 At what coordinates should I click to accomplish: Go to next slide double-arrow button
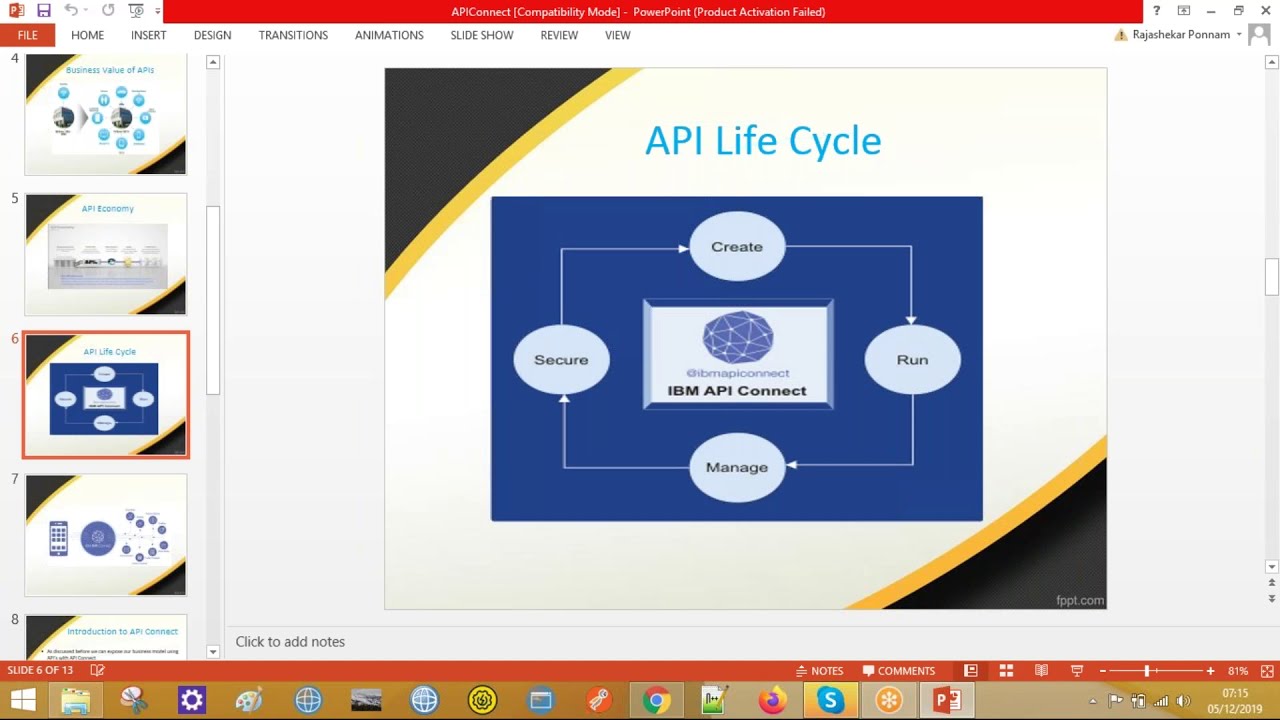point(1272,598)
